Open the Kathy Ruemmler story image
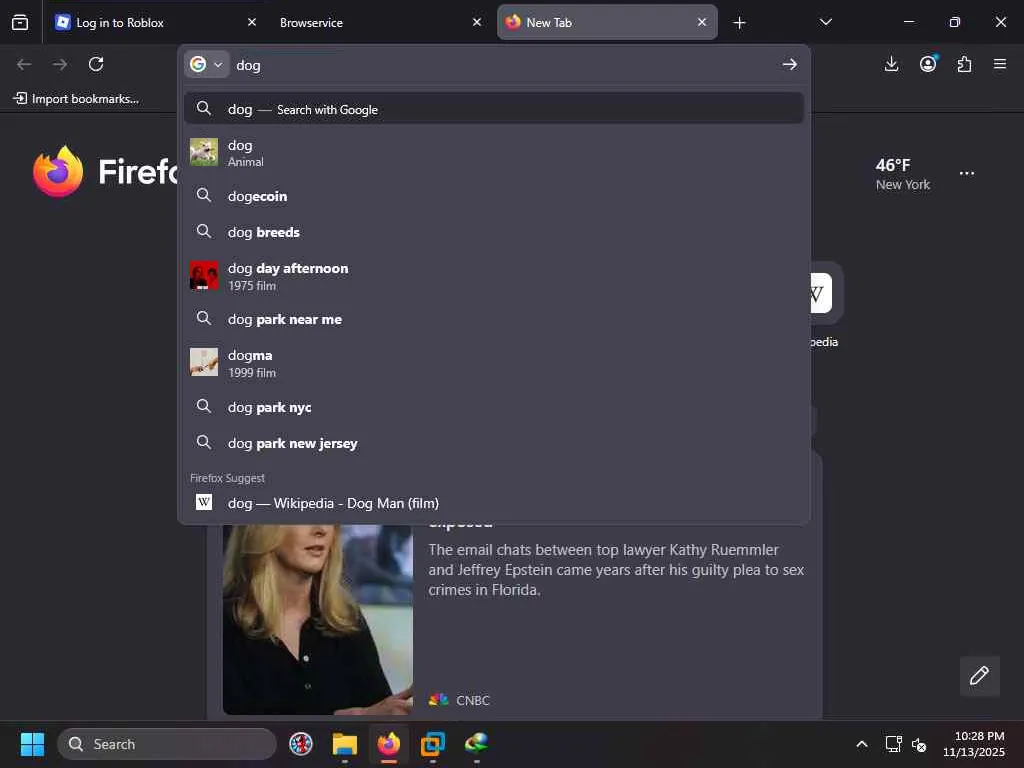 click(x=318, y=619)
